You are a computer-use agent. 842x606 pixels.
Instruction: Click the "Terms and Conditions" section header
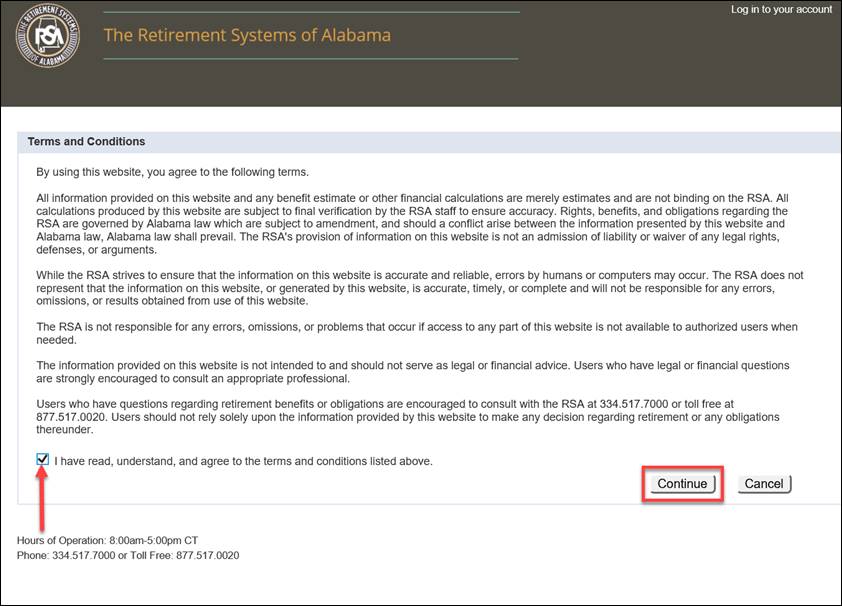click(86, 142)
